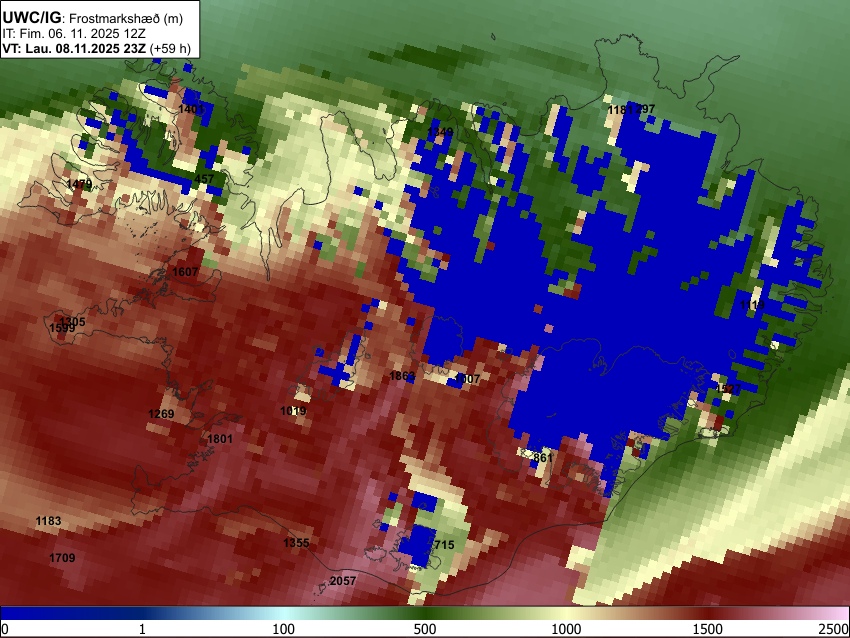Select the 500 legend tick label
Screen dimensions: 850x638
425,629
